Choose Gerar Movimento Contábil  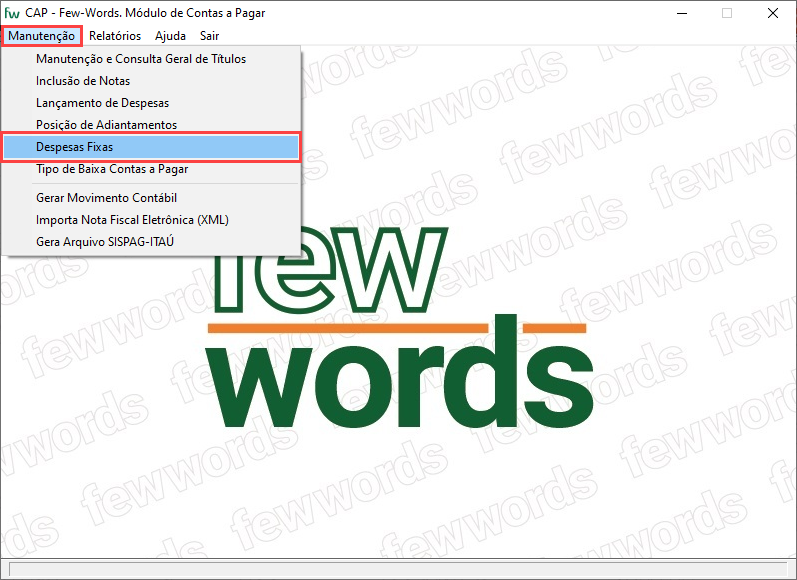click(x=151, y=198)
